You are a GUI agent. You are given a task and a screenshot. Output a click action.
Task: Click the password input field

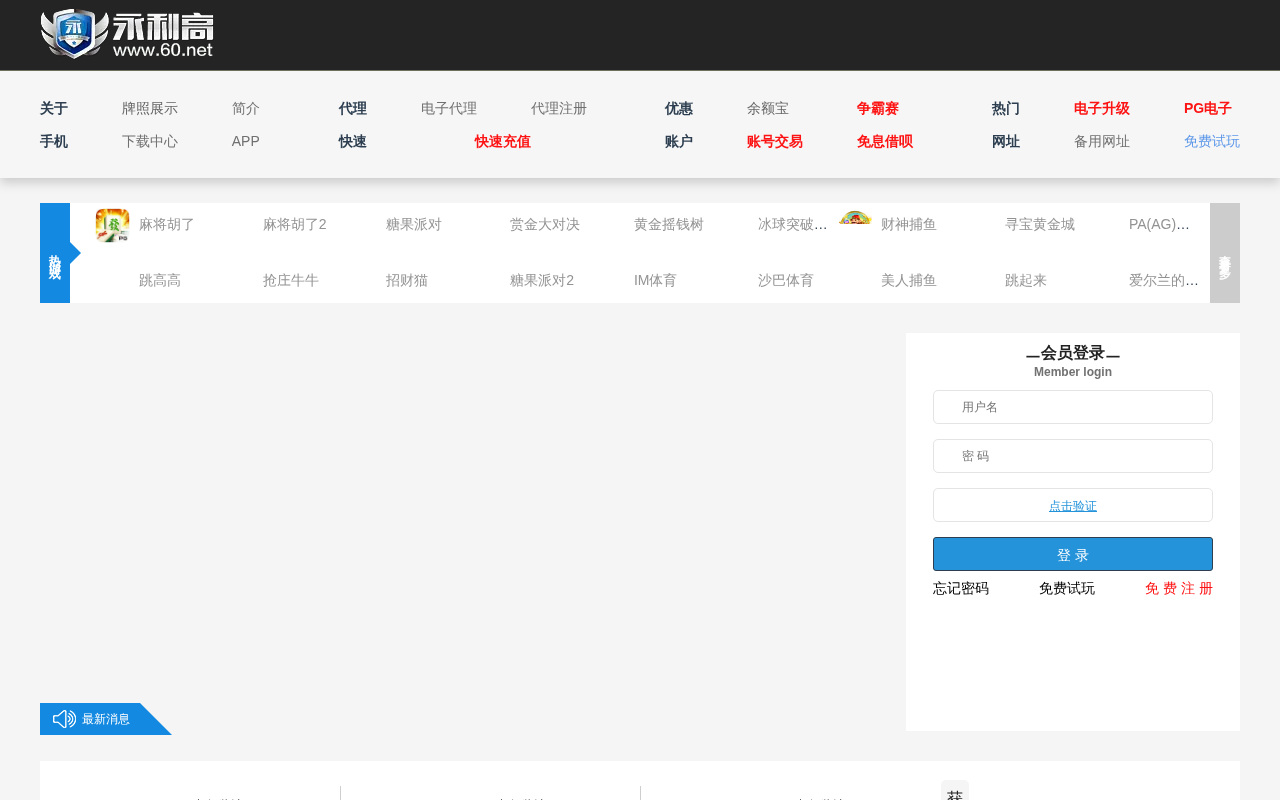pos(1072,456)
